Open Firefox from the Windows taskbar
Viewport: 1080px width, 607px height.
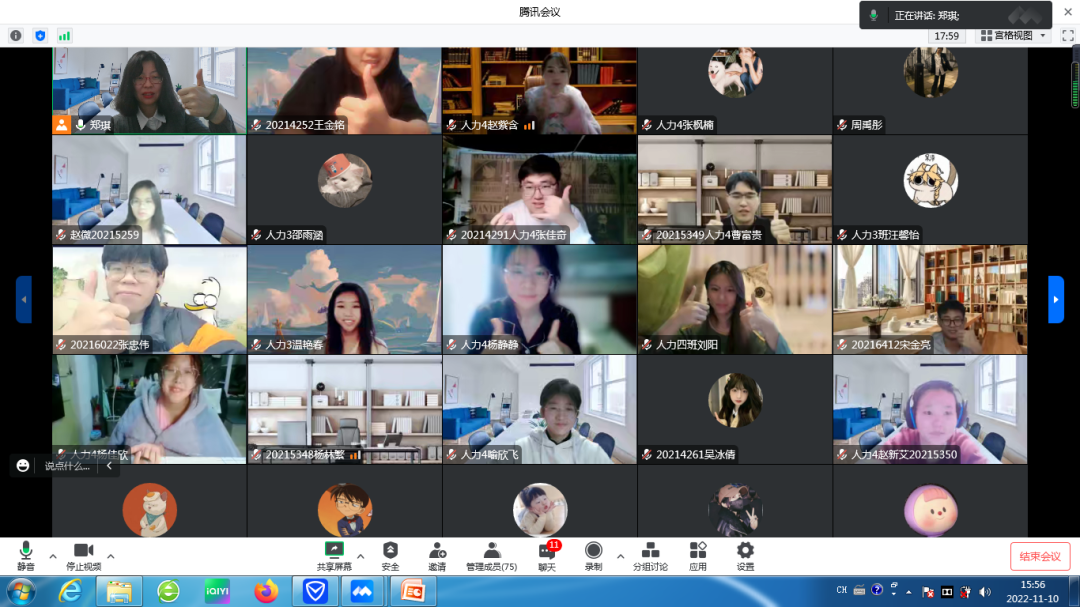[x=265, y=591]
